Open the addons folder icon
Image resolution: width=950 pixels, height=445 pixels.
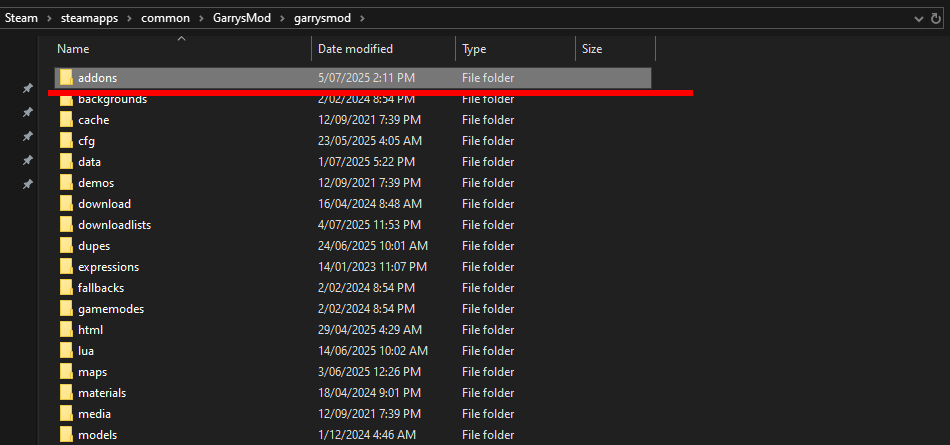click(x=66, y=77)
